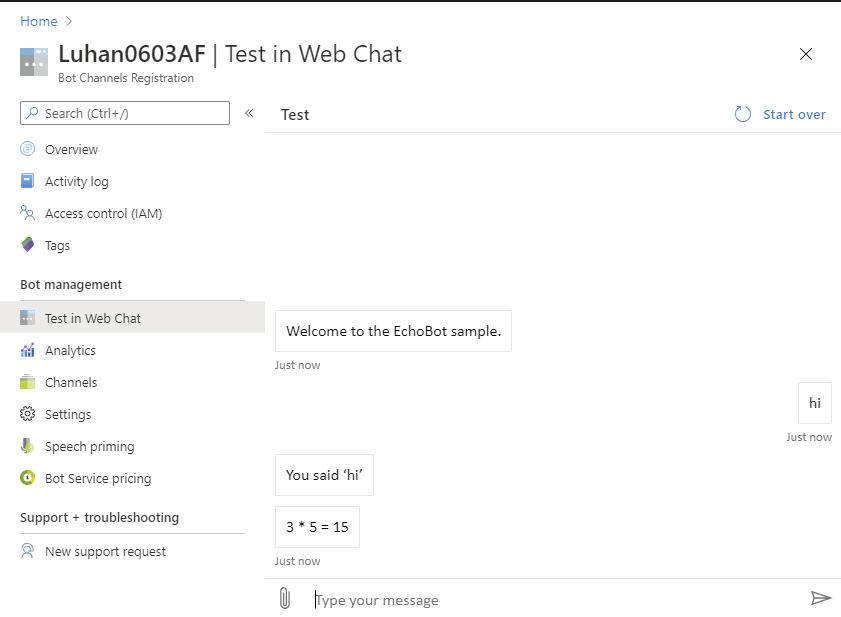Click the Access control people icon
The image size is (841, 617).
[x=27, y=213]
